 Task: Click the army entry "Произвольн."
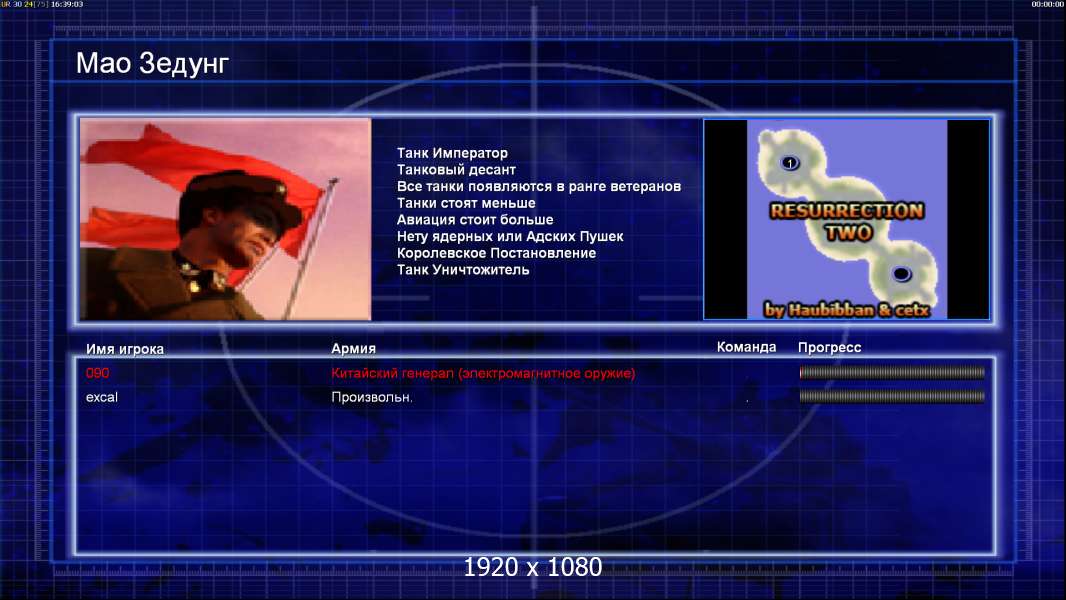[372, 397]
